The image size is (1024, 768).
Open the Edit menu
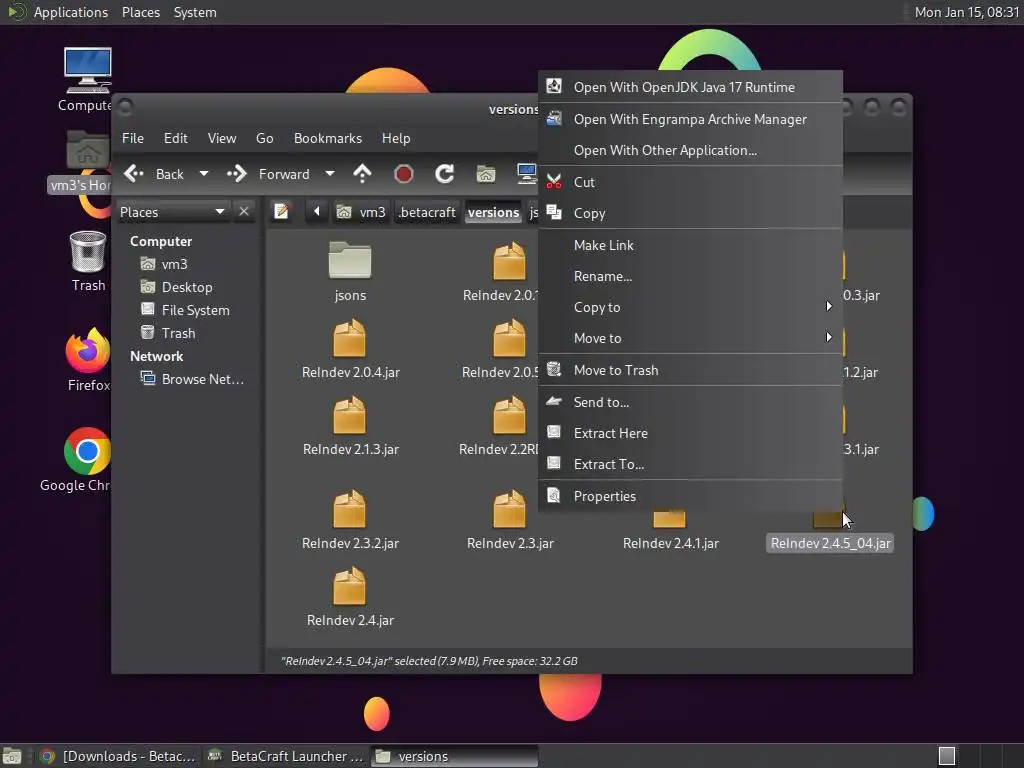[x=176, y=138]
